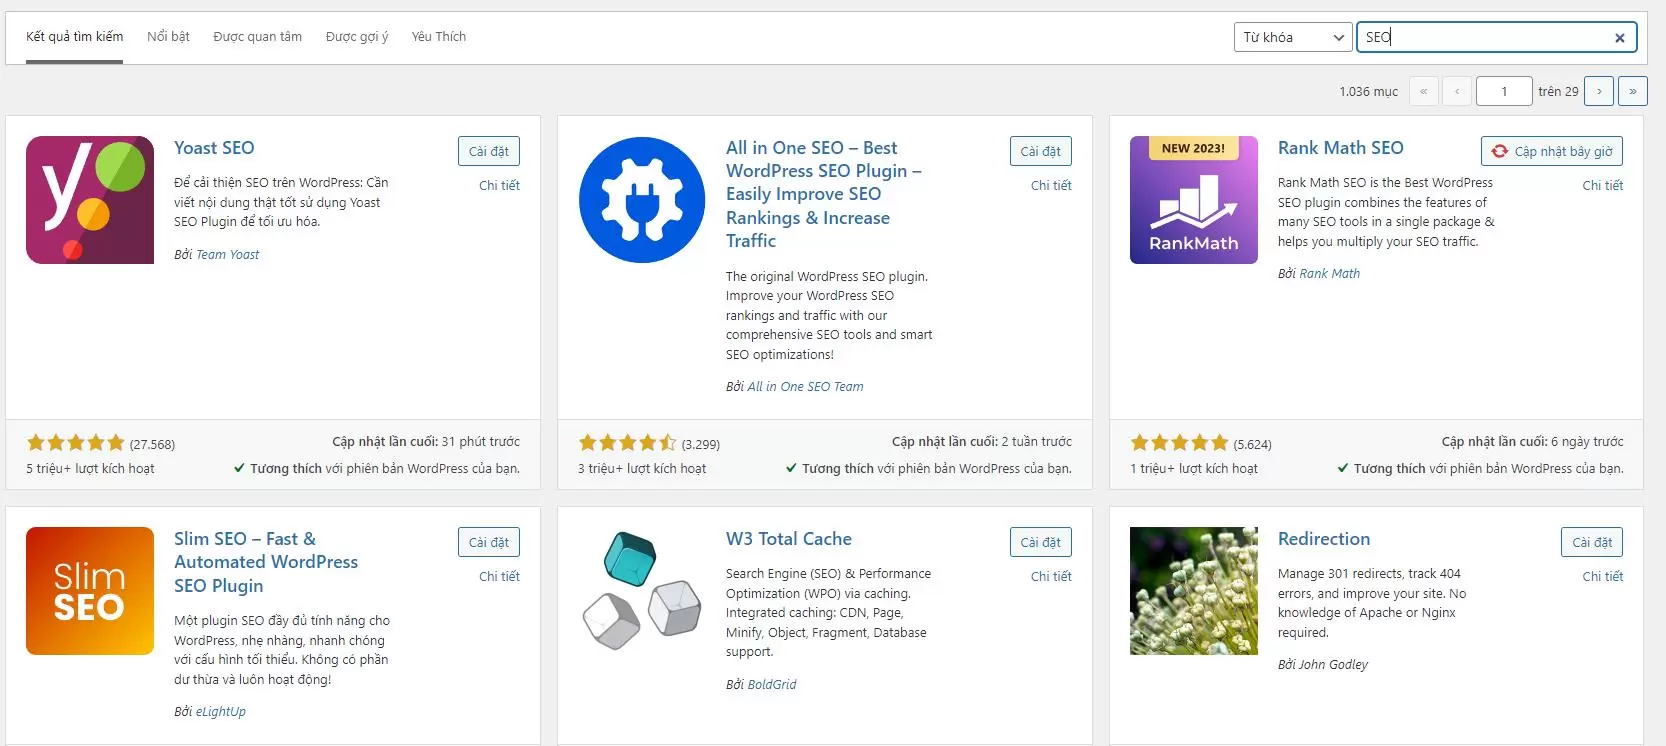Screen dimensions: 1666x746
Task: Click the Yoast SEO plugin icon
Action: [x=90, y=200]
